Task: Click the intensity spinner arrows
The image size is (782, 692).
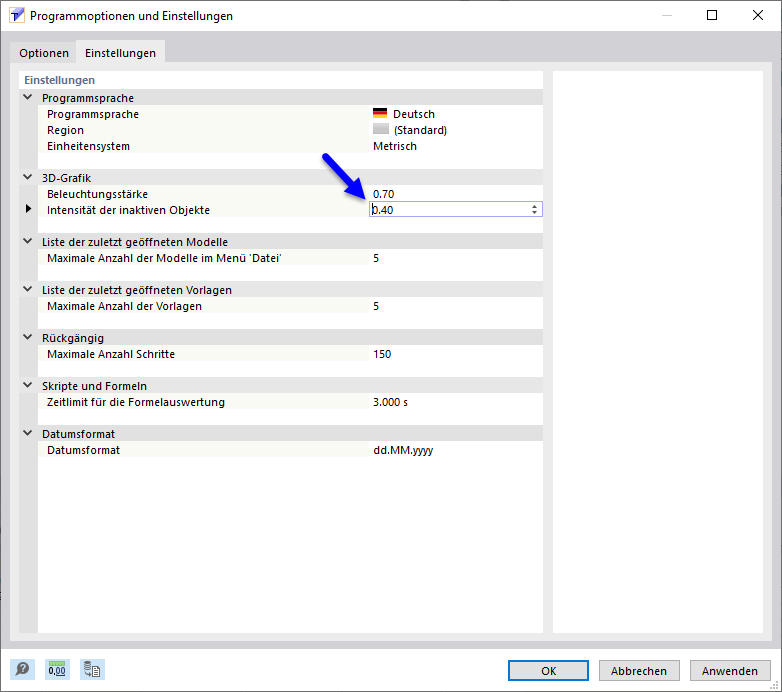Action: 534,209
